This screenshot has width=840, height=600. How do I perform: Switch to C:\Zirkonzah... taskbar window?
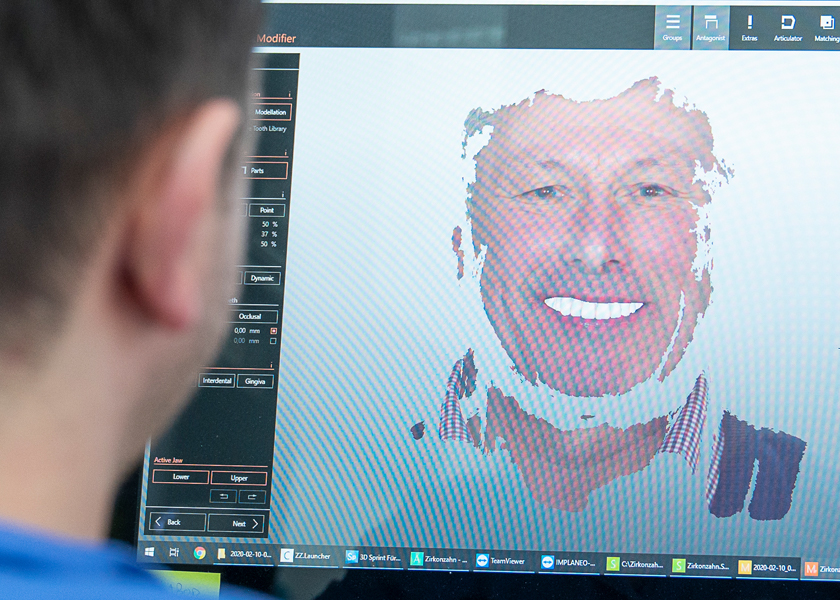(x=635, y=564)
